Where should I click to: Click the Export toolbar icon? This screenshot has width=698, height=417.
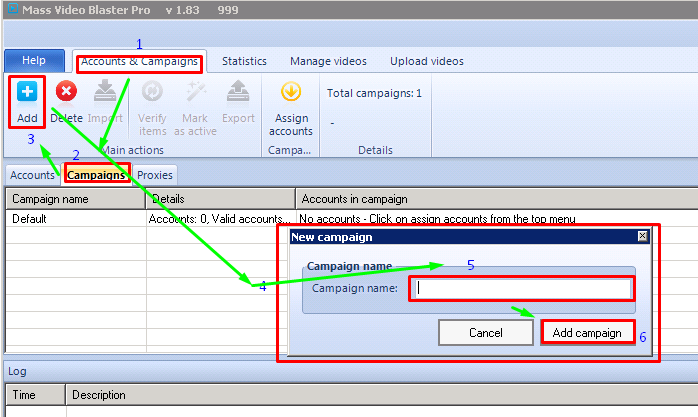238,91
